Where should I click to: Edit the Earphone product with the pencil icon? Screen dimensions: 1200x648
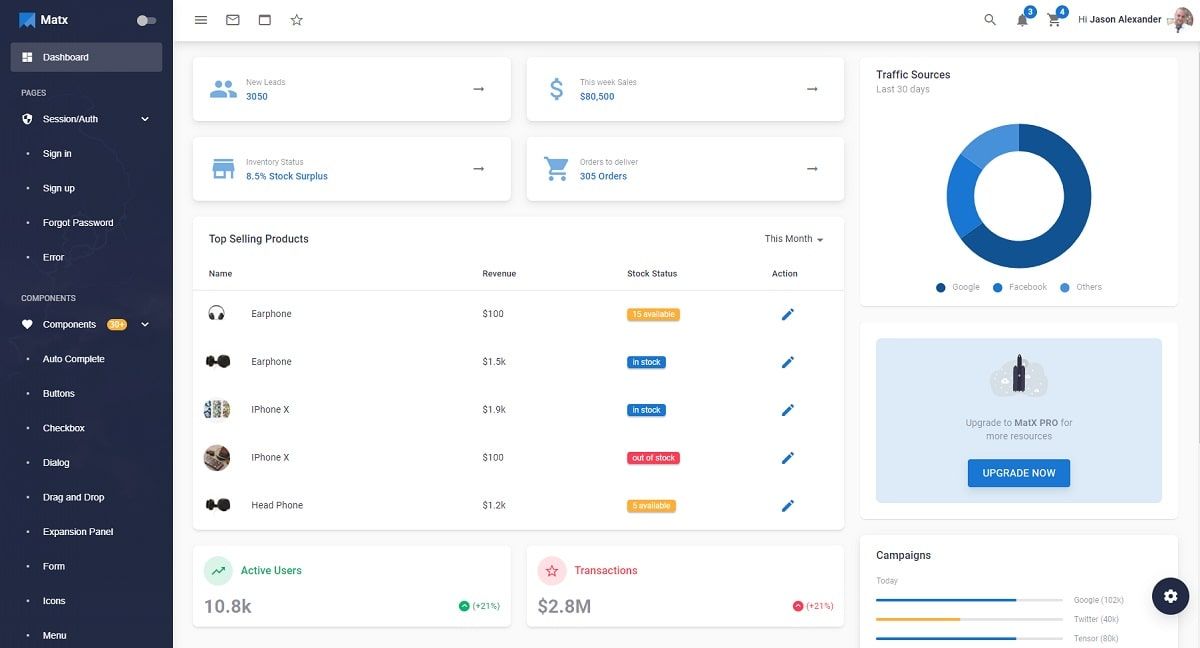coord(787,313)
